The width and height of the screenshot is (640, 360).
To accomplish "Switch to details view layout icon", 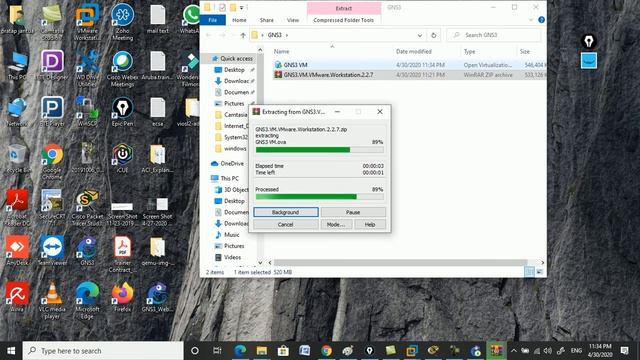I will coord(529,272).
